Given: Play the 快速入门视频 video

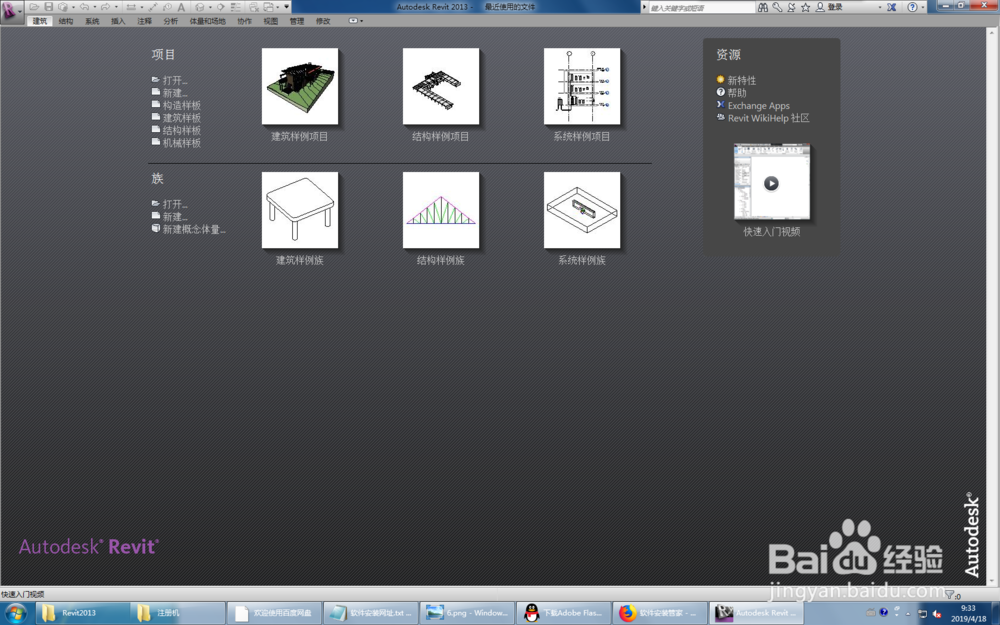Looking at the screenshot, I should [x=771, y=183].
